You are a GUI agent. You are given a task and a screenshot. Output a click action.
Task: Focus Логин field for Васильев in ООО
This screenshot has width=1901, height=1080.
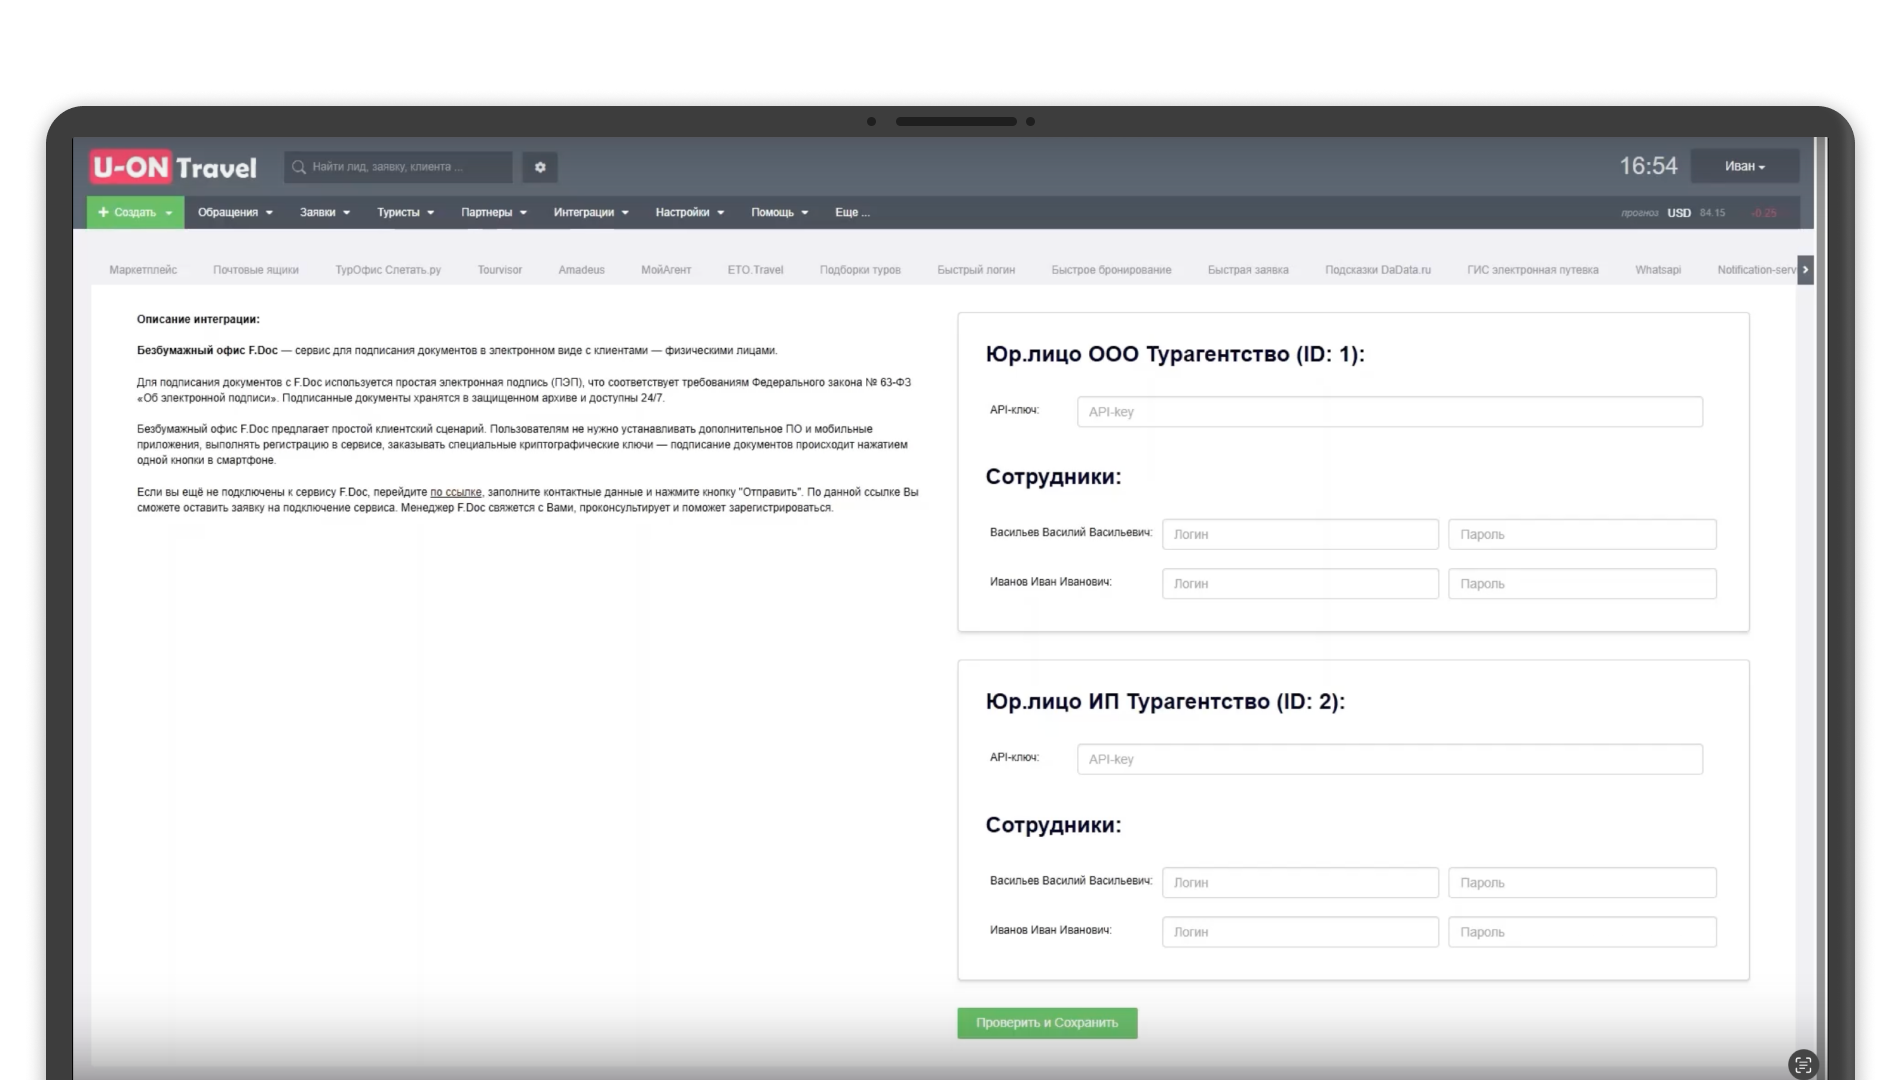(1299, 534)
